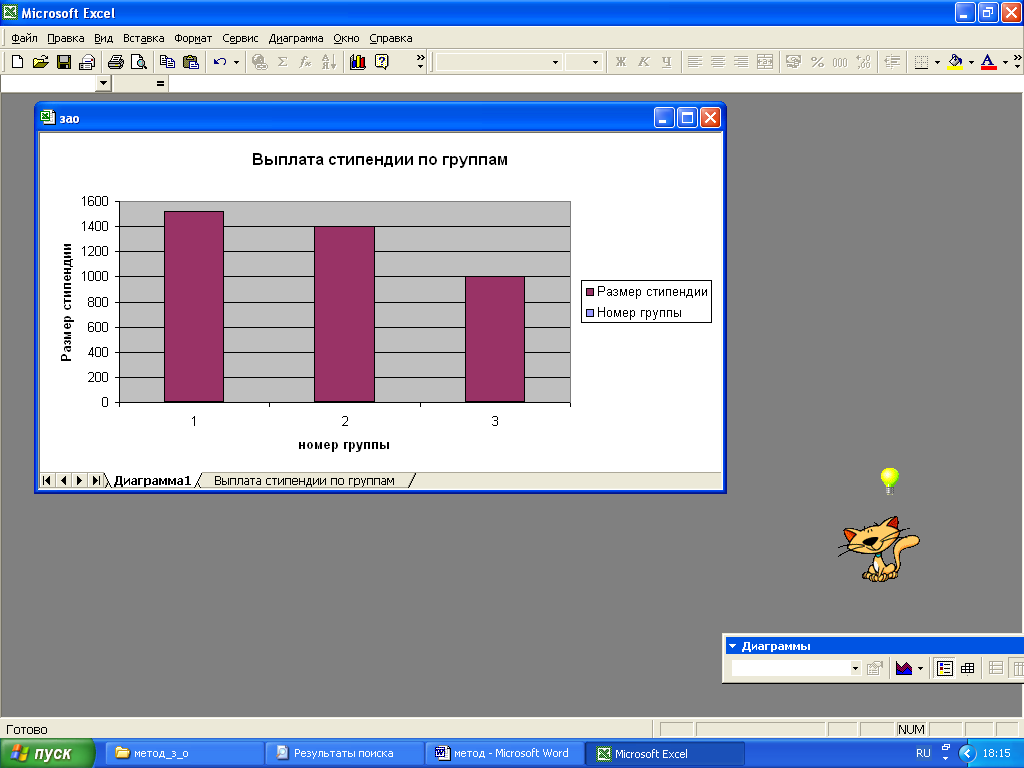This screenshot has width=1024, height=768.
Task: Click the Save floppy disk icon
Action: click(64, 62)
